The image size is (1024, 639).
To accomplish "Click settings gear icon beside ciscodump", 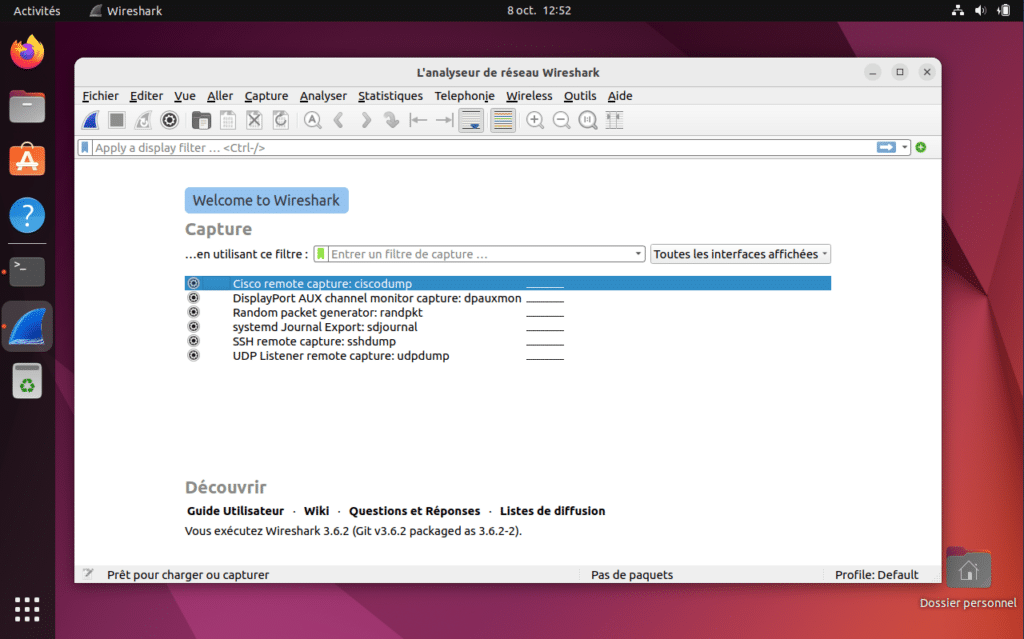I will click(x=193, y=284).
